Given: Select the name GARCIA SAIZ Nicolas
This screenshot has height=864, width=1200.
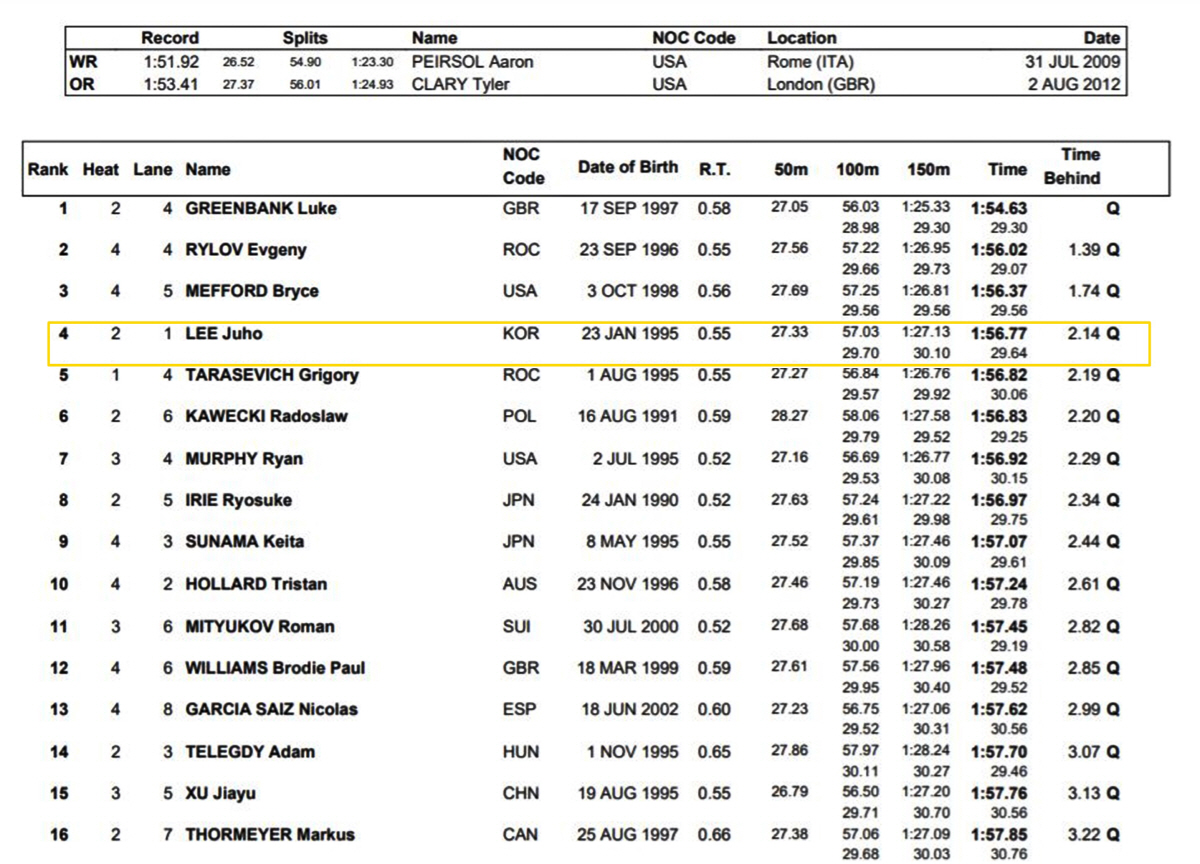Looking at the screenshot, I should click(271, 709).
